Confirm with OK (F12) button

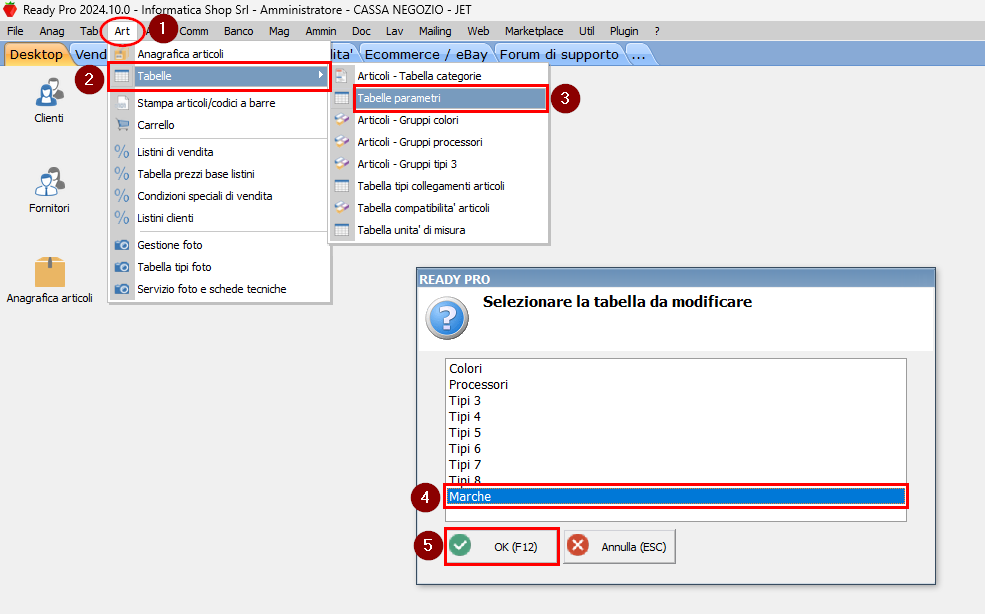[x=501, y=546]
